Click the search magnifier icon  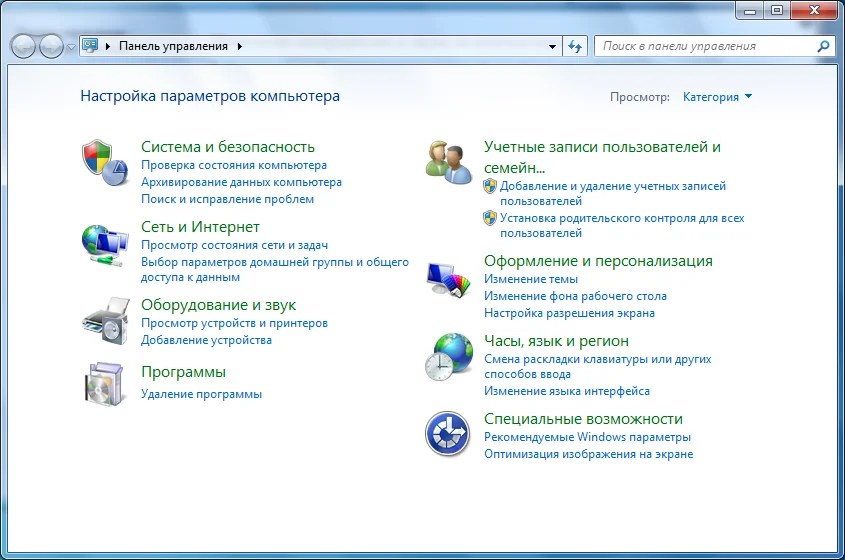pyautogui.click(x=823, y=46)
